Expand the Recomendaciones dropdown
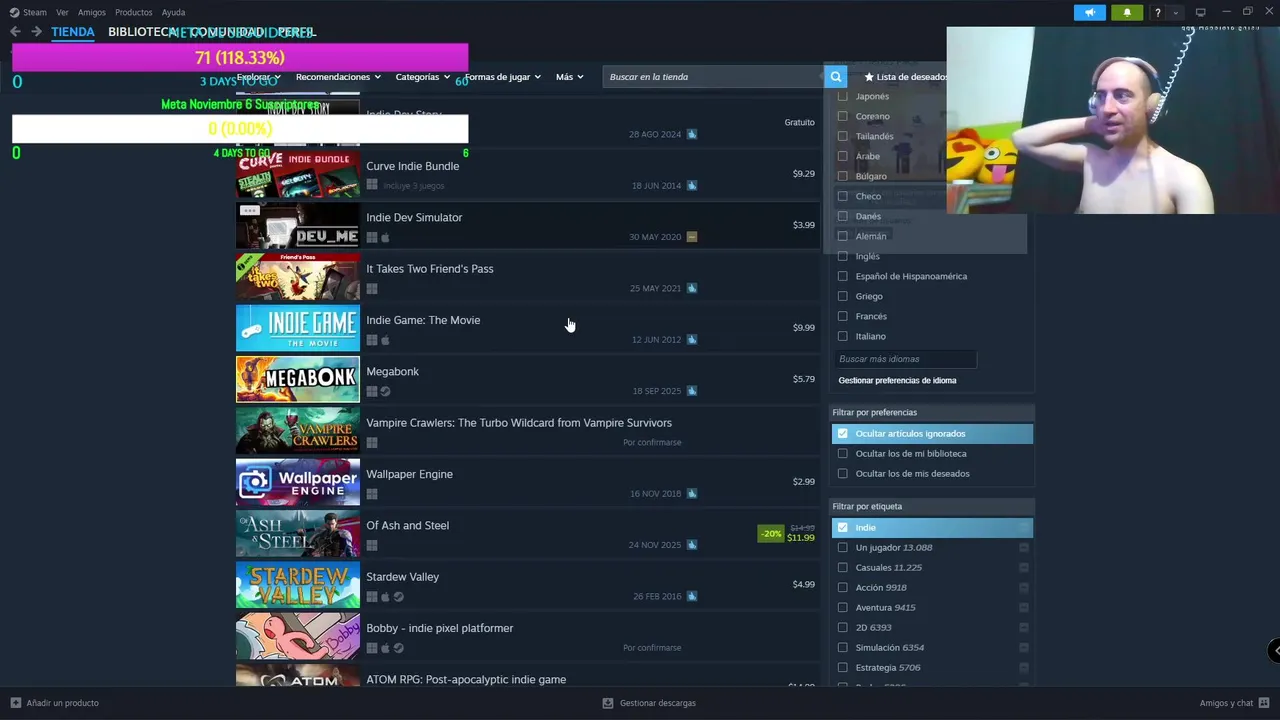1280x720 pixels. (x=338, y=77)
